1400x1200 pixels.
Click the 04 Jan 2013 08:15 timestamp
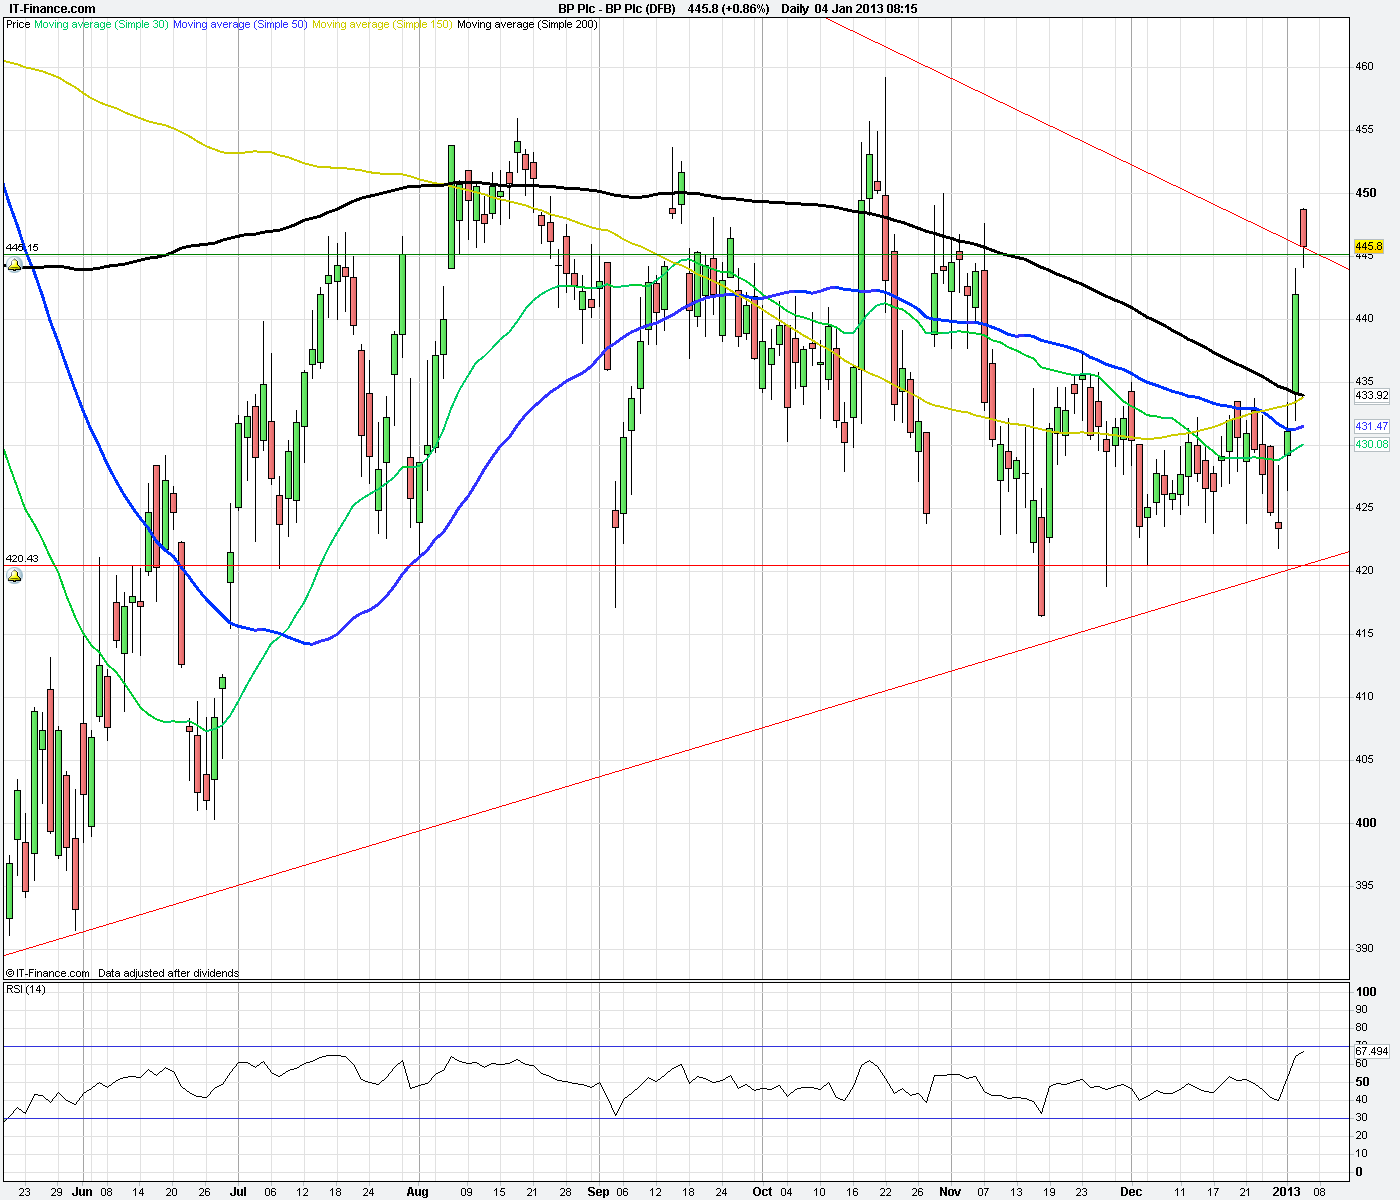pos(866,9)
